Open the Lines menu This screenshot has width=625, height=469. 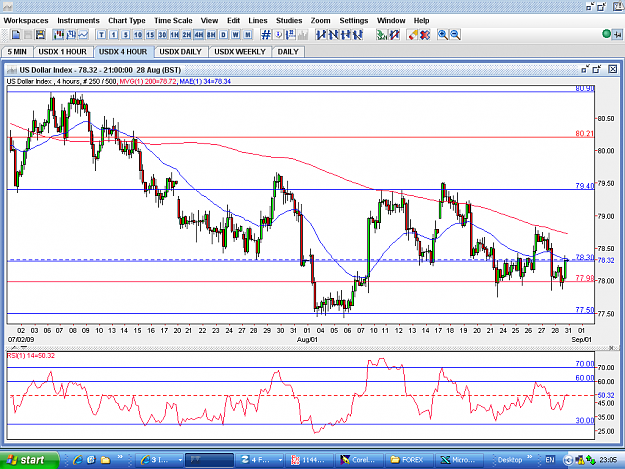click(x=257, y=20)
